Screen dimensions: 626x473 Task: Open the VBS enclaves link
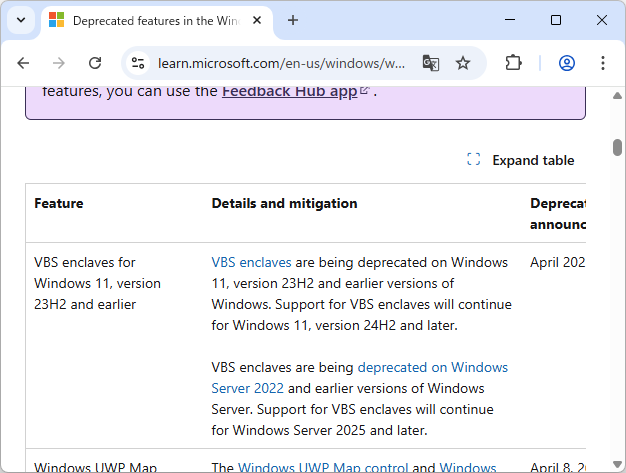pyautogui.click(x=251, y=262)
